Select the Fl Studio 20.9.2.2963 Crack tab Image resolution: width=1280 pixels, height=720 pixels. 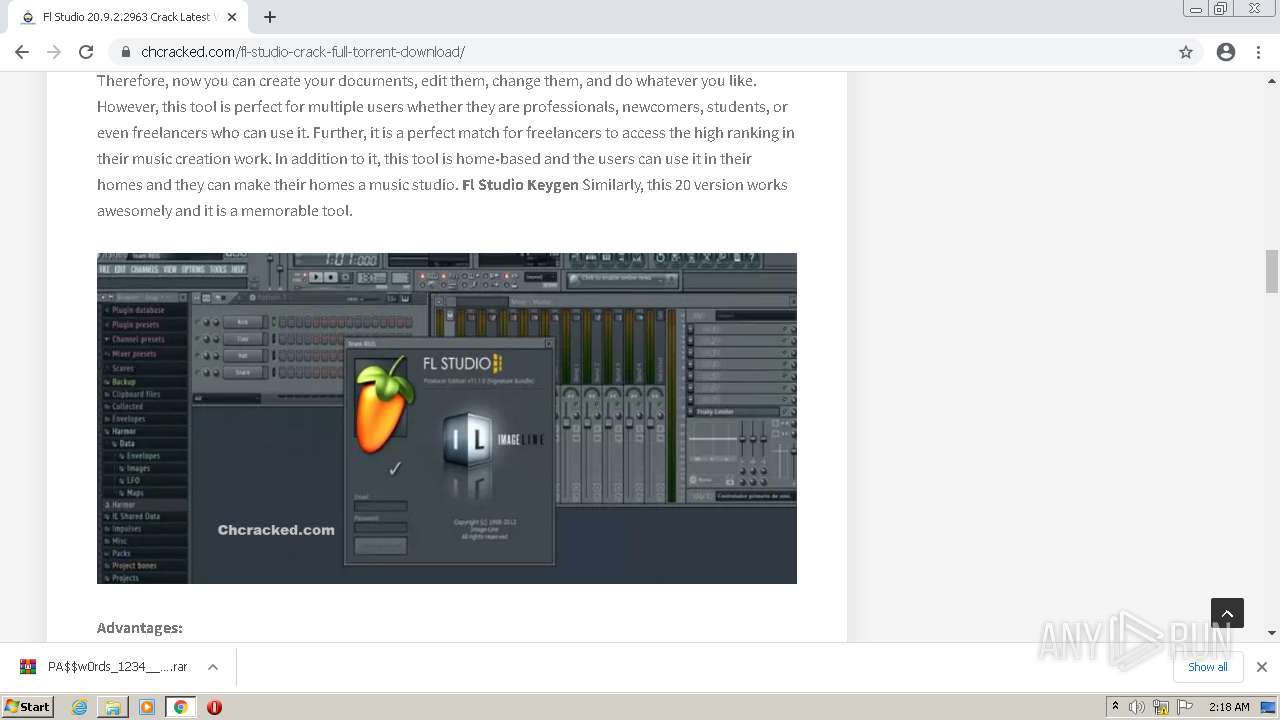[128, 17]
